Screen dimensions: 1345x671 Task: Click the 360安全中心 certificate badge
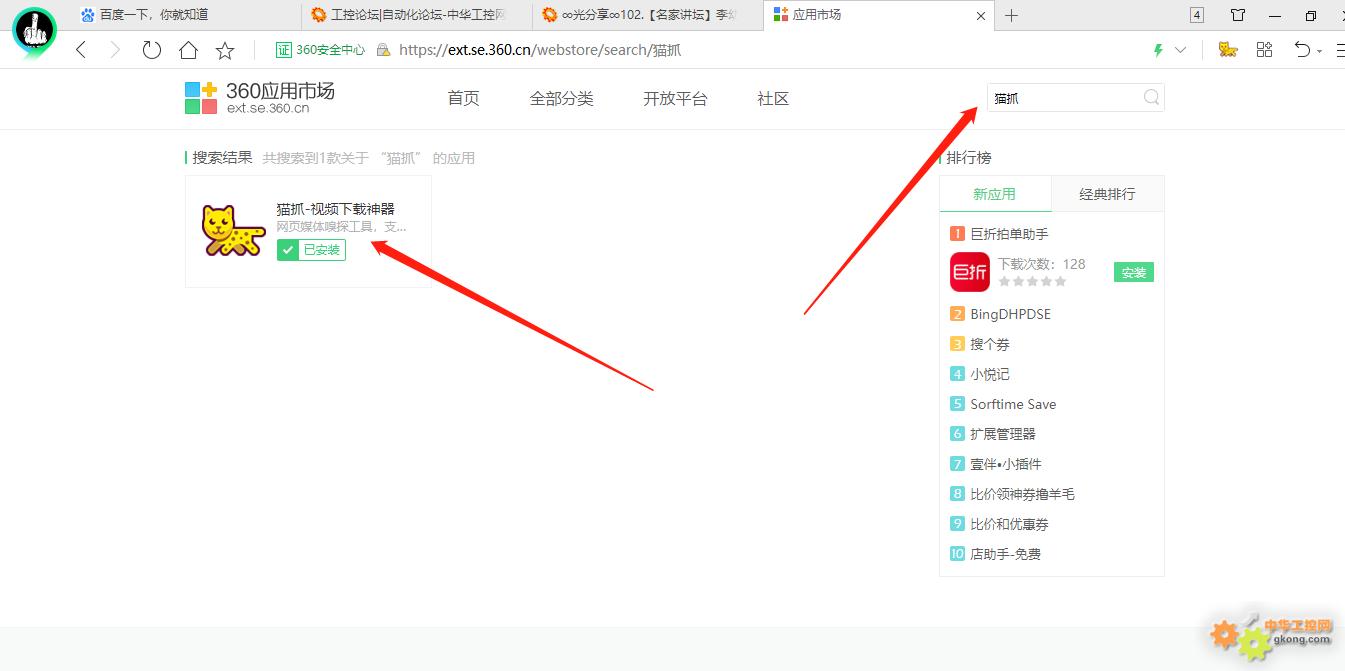pyautogui.click(x=320, y=50)
